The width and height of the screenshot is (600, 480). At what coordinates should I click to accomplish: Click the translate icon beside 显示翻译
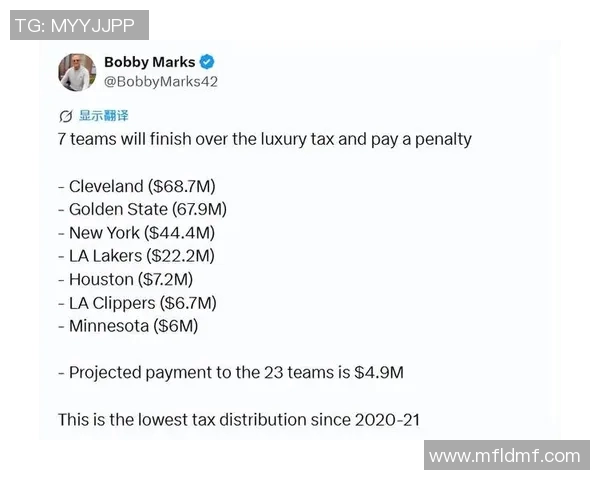(66, 116)
